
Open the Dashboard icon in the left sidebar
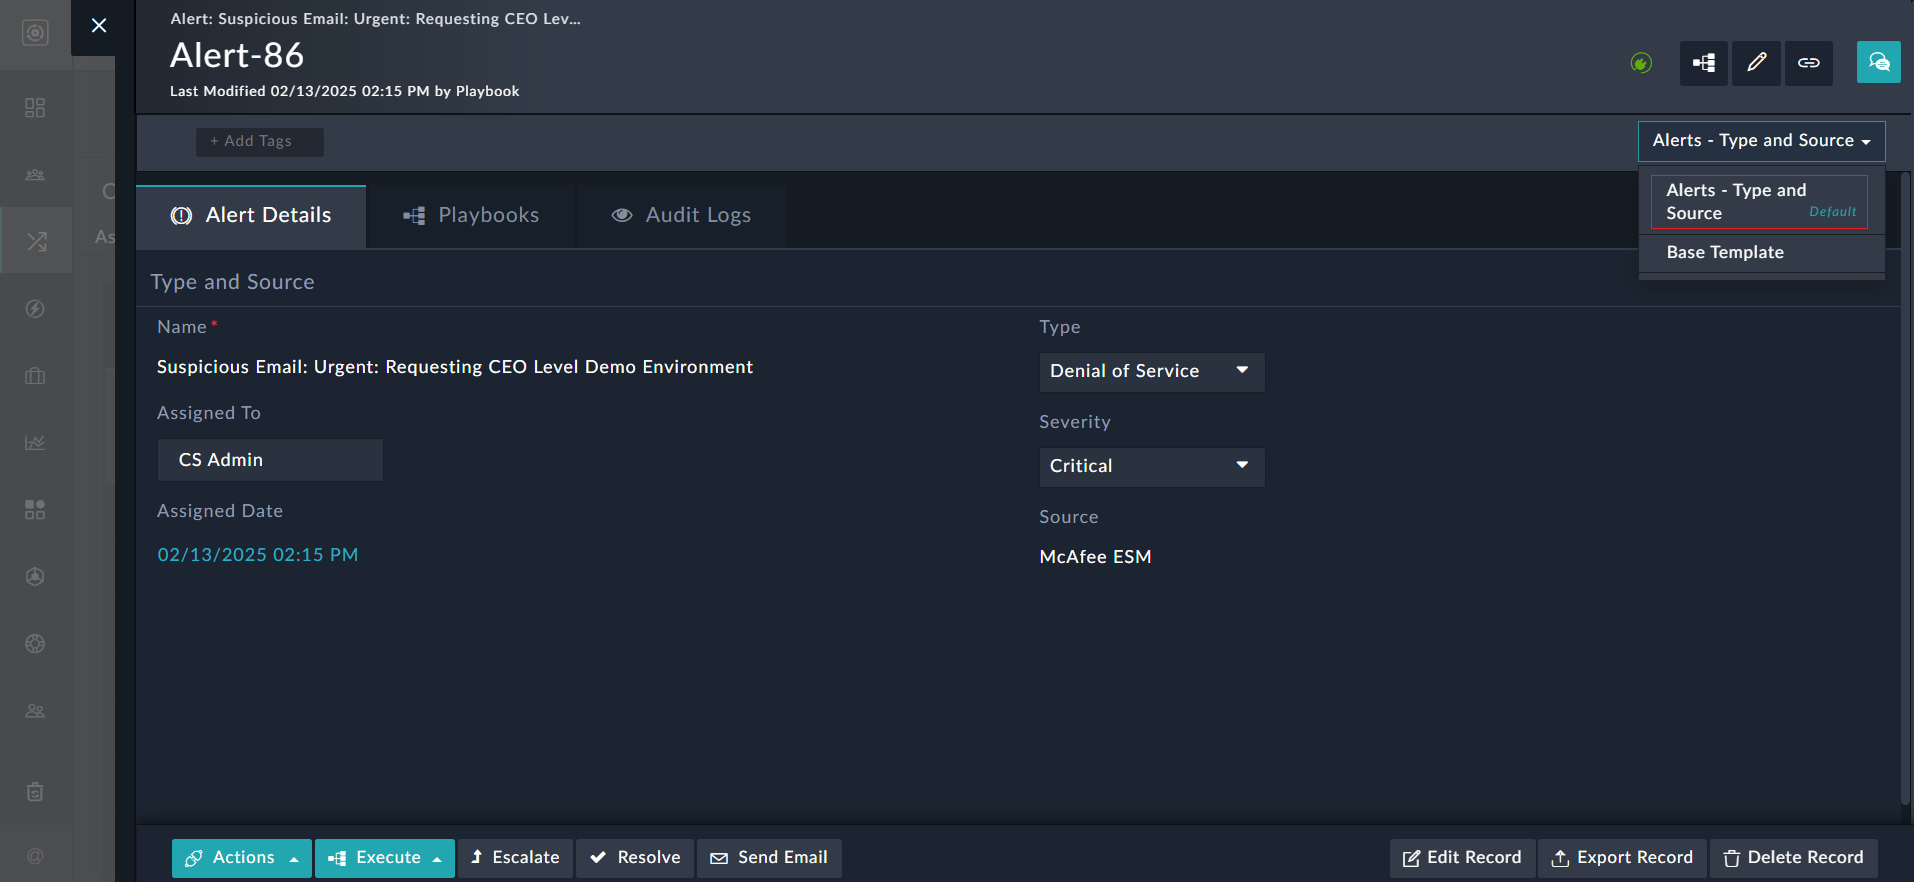(x=35, y=107)
